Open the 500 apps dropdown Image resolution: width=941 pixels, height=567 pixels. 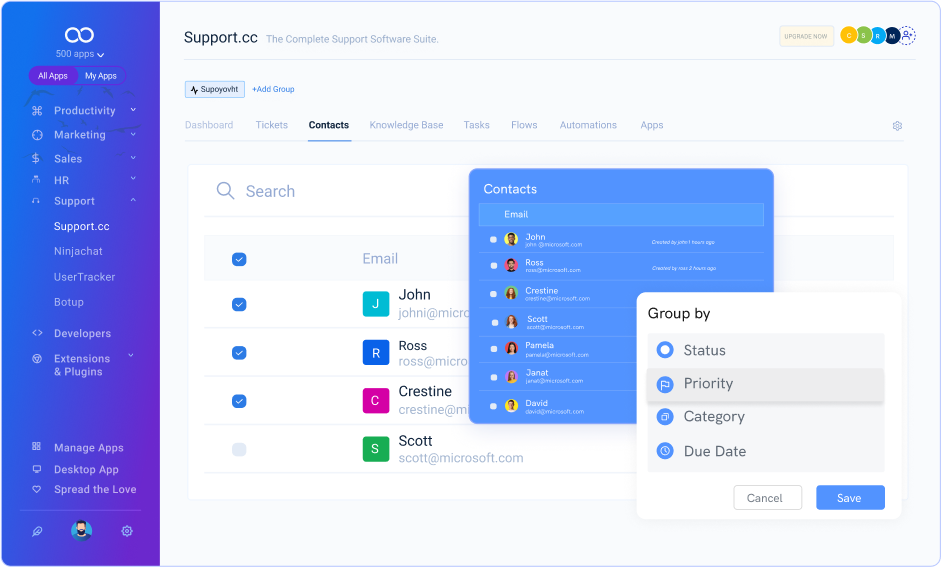[80, 54]
